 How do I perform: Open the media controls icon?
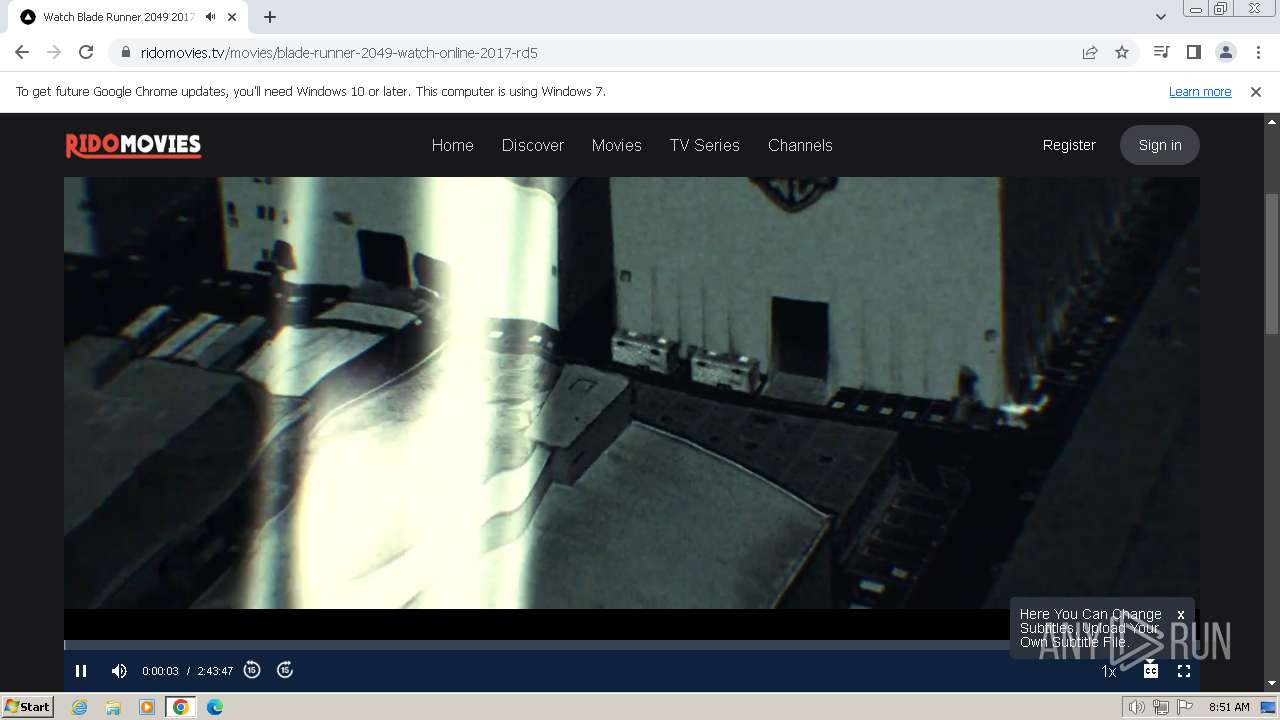pyautogui.click(x=1161, y=52)
